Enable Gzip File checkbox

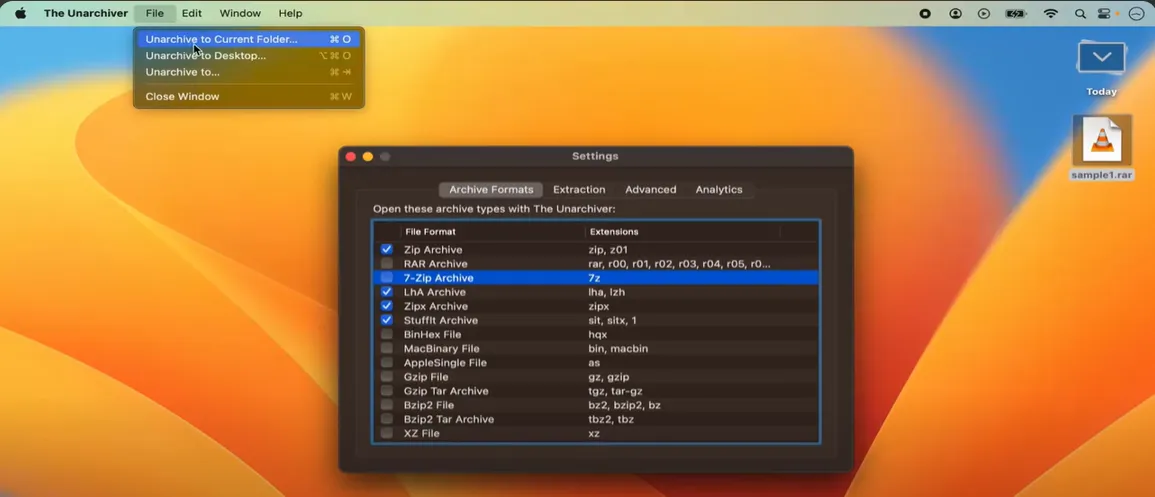tap(387, 377)
